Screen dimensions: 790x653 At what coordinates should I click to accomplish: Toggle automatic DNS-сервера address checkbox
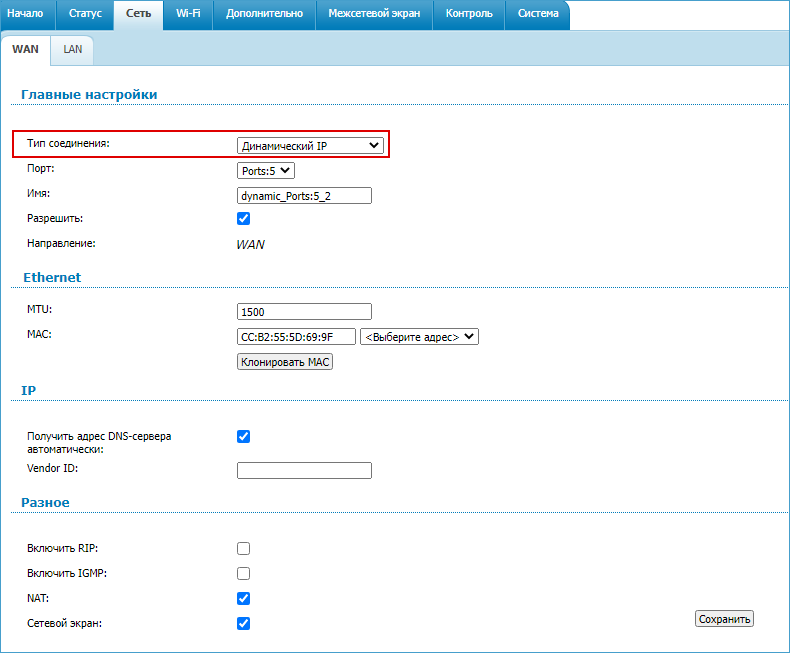tap(243, 436)
